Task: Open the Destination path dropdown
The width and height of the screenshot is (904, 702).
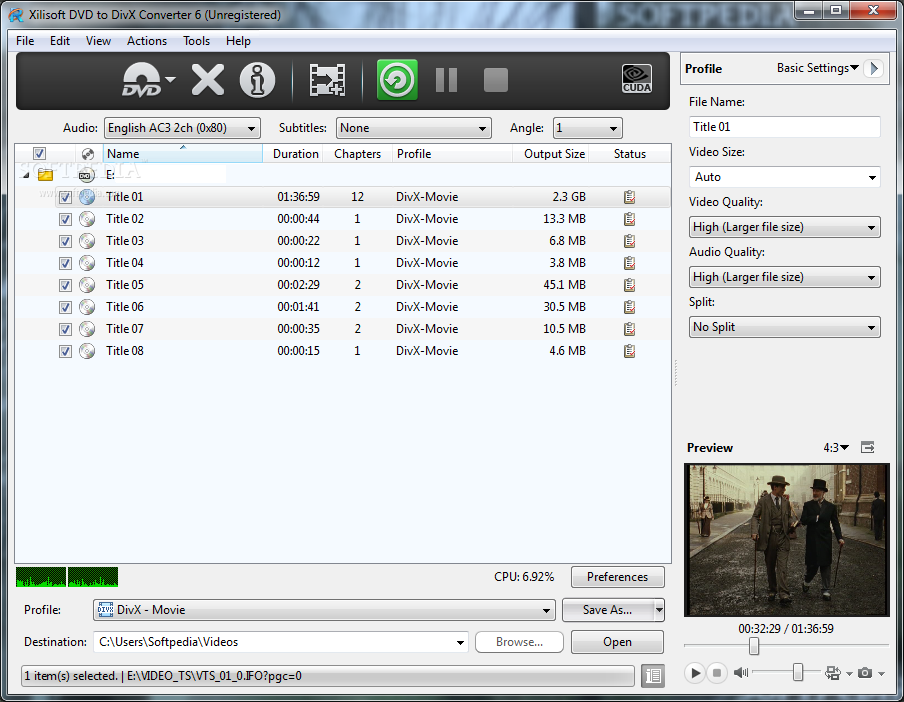Action: (x=281, y=642)
